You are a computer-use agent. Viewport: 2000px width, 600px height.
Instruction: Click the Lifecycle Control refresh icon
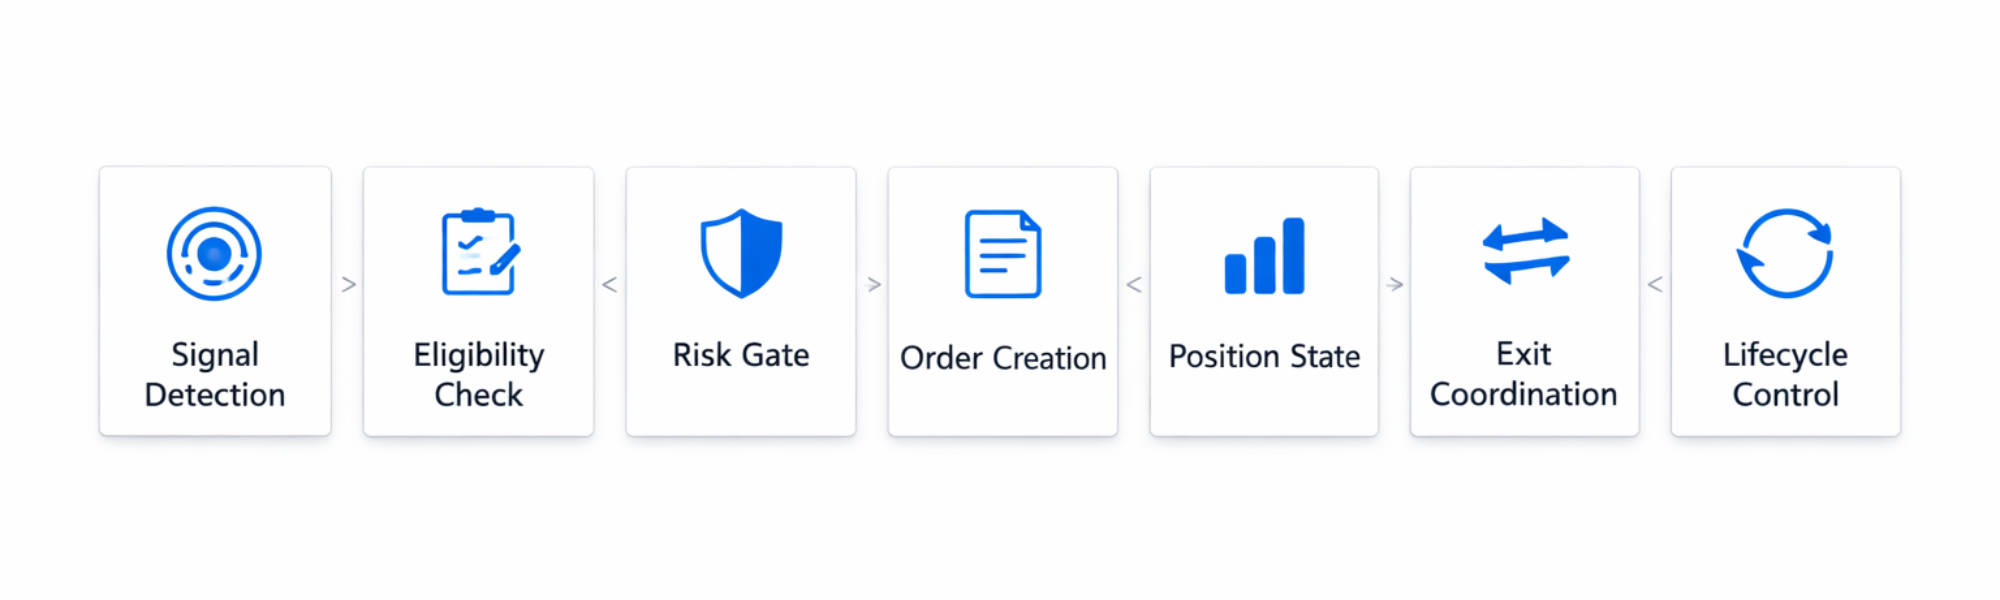(1785, 253)
